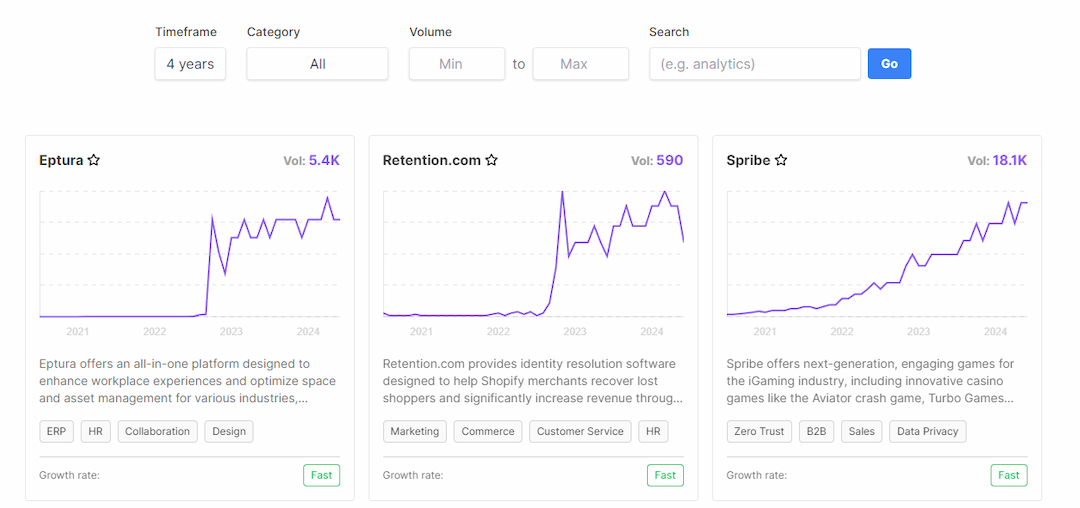
Task: Click the 2021 axis label on Spribe chart
Action: pos(765,331)
